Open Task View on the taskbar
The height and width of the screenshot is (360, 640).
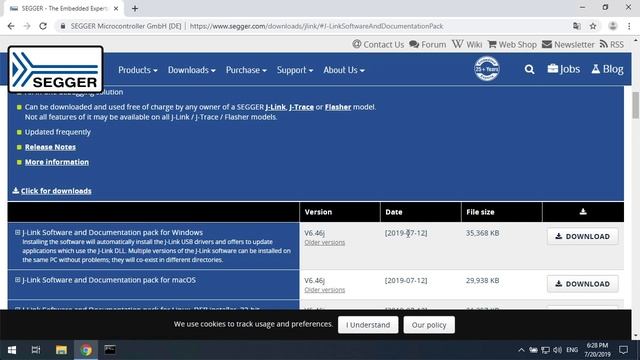(36, 350)
